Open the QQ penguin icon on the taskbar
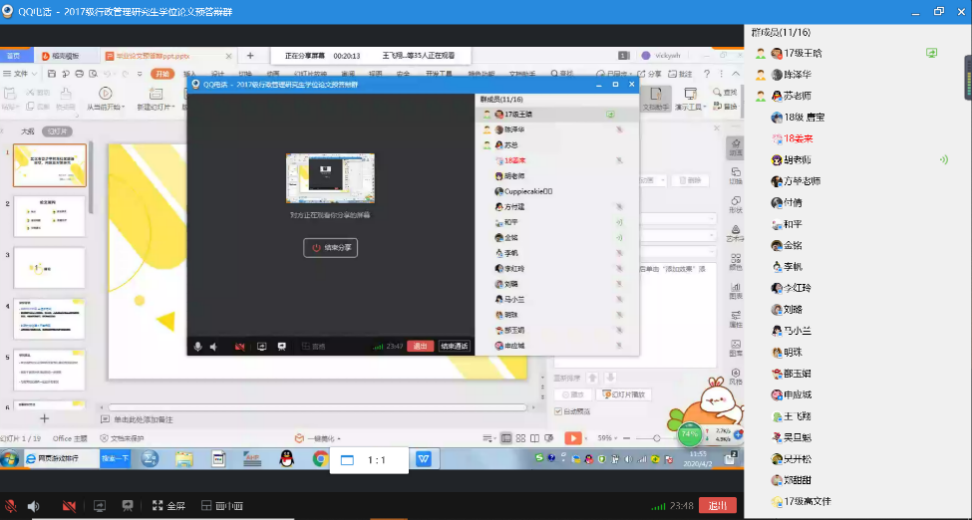Image resolution: width=972 pixels, height=520 pixels. click(286, 459)
